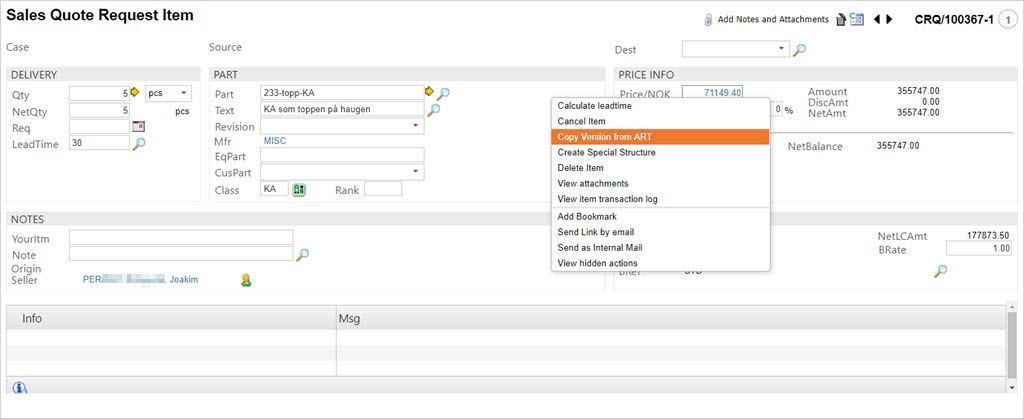Image resolution: width=1024 pixels, height=419 pixels.
Task: Open the MISC manufacturer link
Action: click(x=274, y=141)
